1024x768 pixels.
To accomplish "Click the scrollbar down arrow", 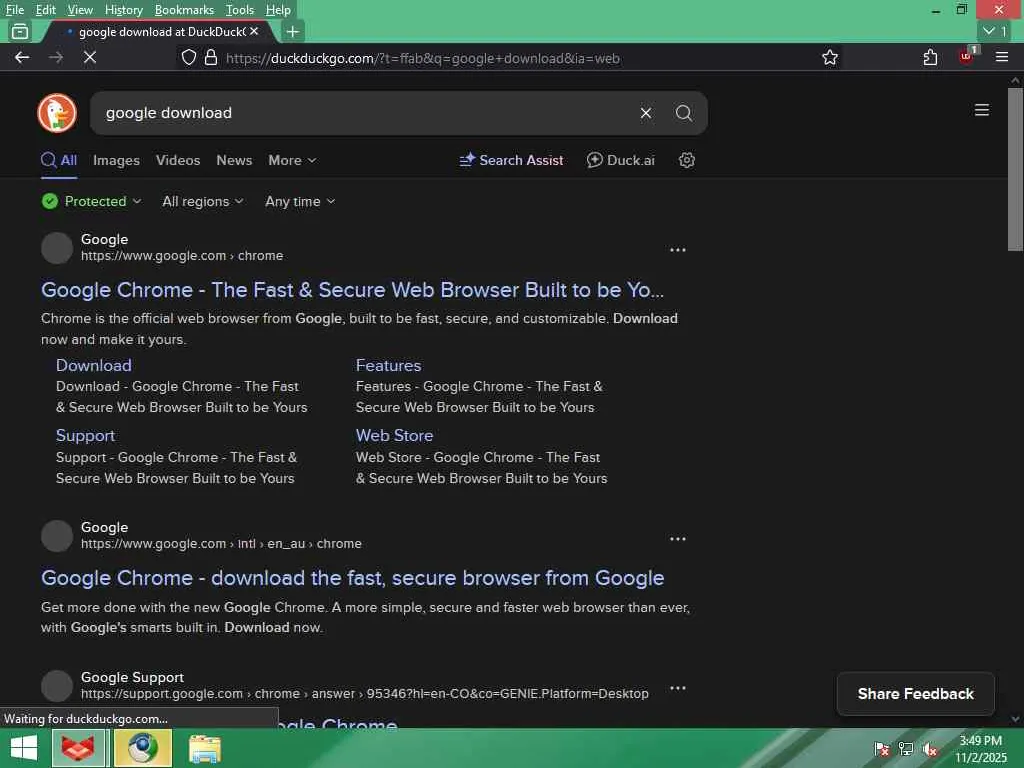I will pyautogui.click(x=1015, y=719).
